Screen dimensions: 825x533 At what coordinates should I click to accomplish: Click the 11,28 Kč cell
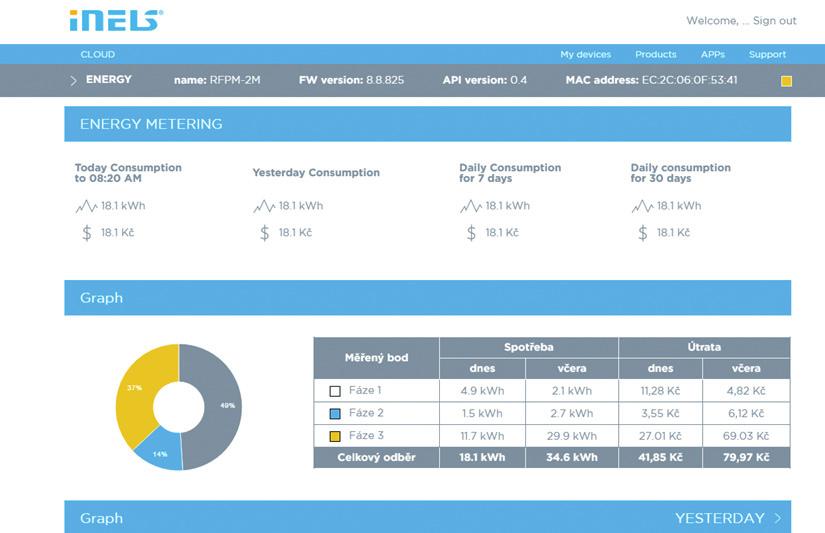point(660,391)
